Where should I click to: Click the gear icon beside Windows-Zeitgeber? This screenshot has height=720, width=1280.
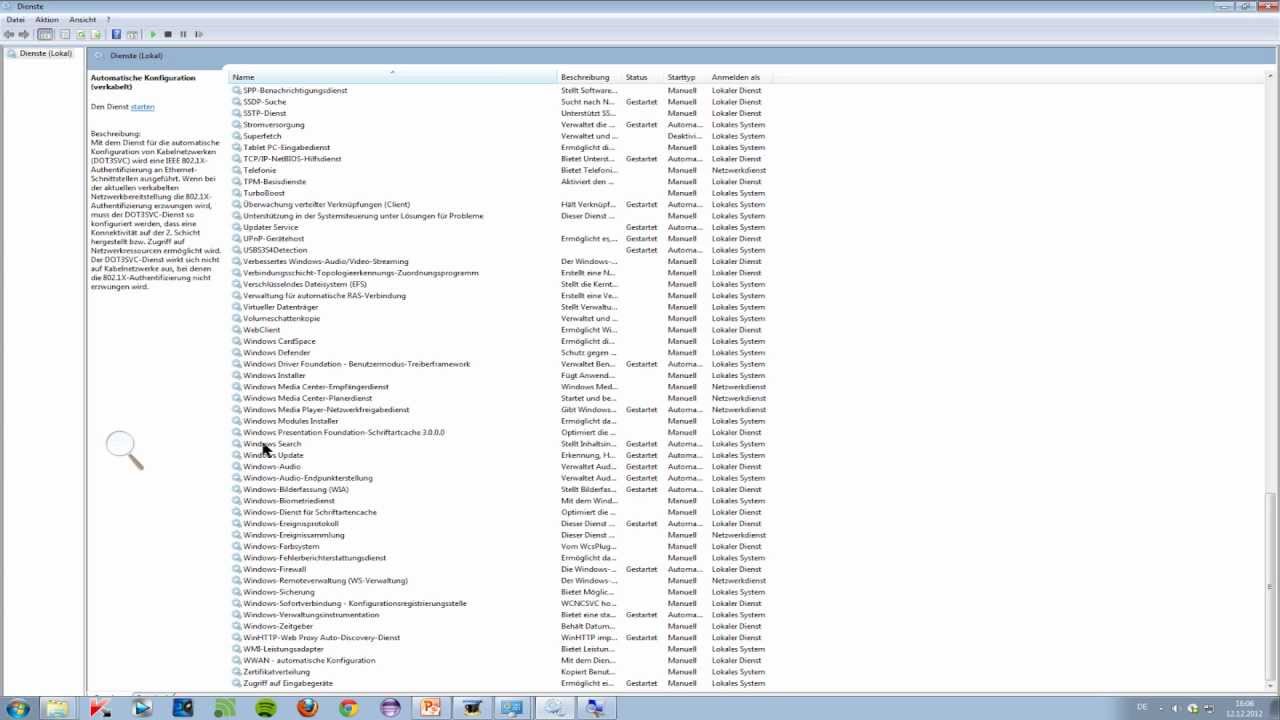(x=237, y=626)
